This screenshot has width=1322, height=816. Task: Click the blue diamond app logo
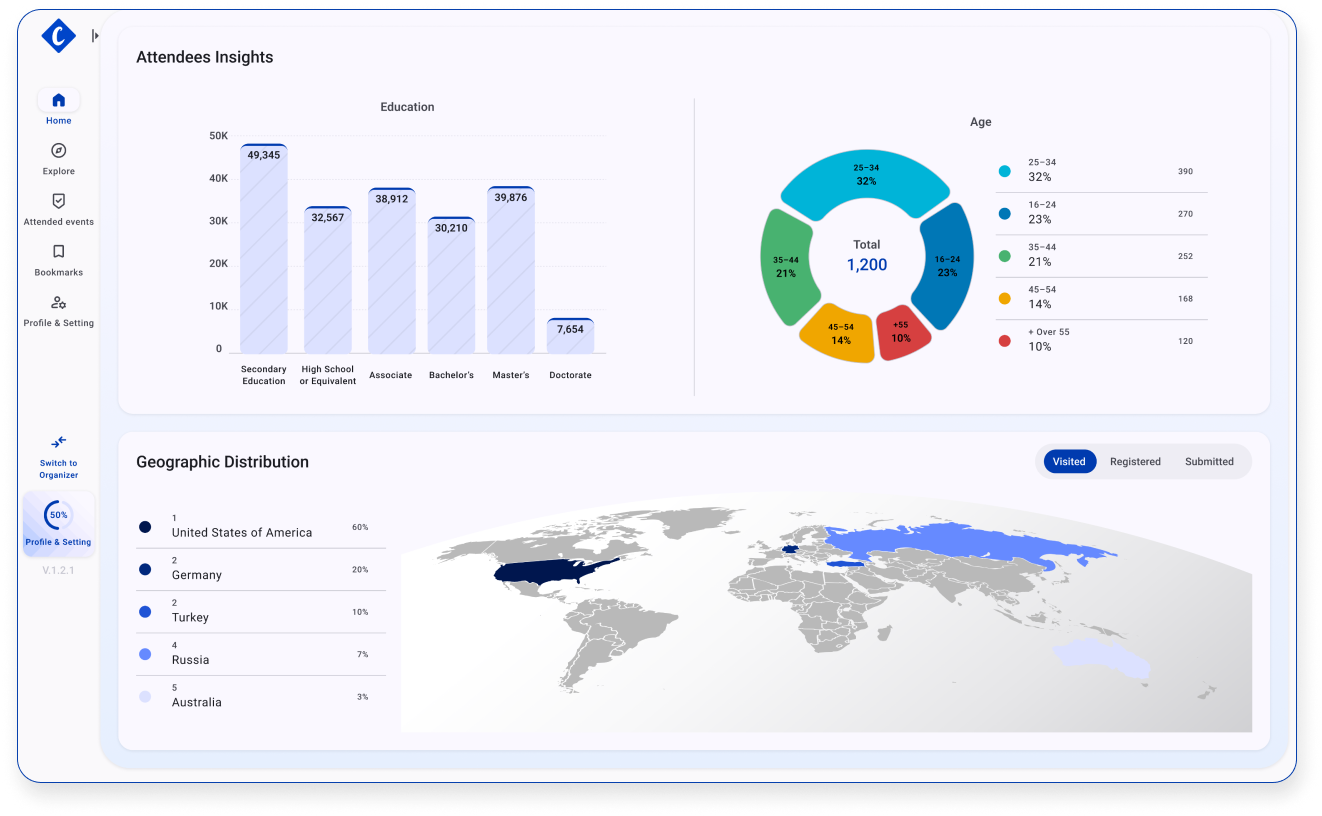pos(58,37)
